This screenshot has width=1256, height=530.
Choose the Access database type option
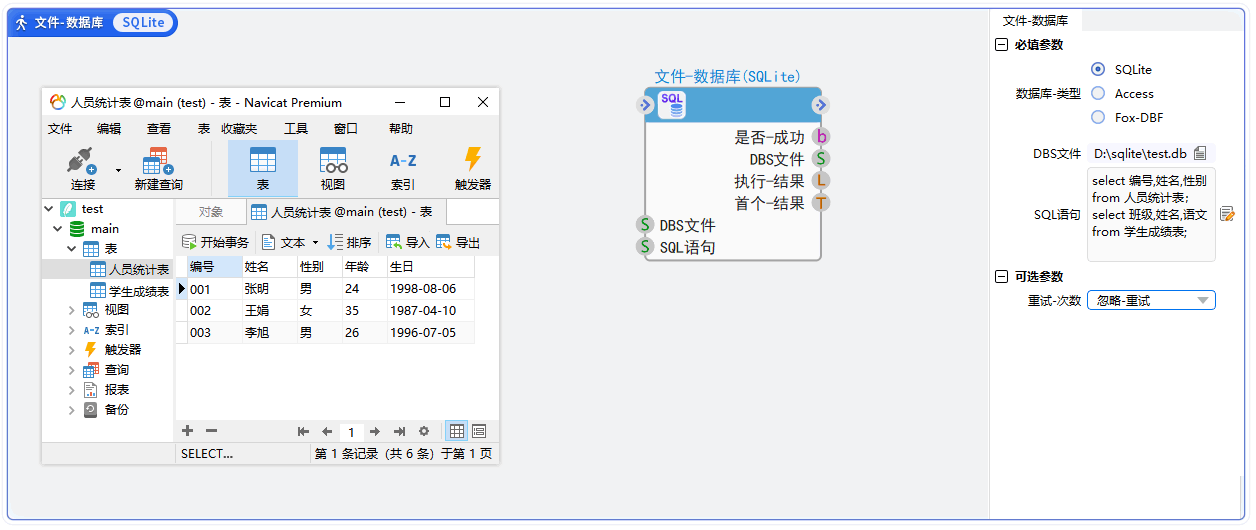(x=1098, y=94)
